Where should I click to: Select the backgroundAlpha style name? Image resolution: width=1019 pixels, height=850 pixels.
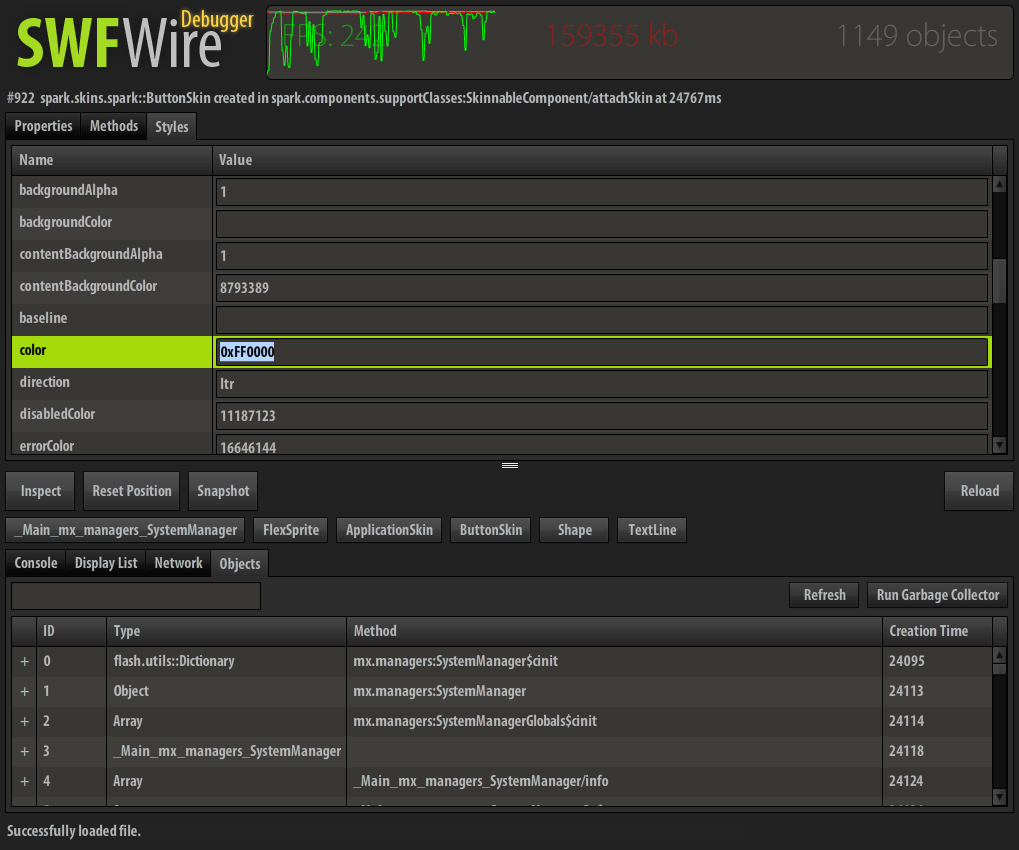(x=68, y=190)
